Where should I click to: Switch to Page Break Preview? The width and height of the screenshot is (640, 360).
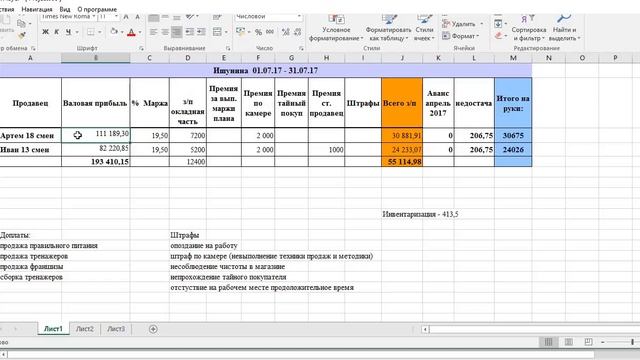point(588,342)
